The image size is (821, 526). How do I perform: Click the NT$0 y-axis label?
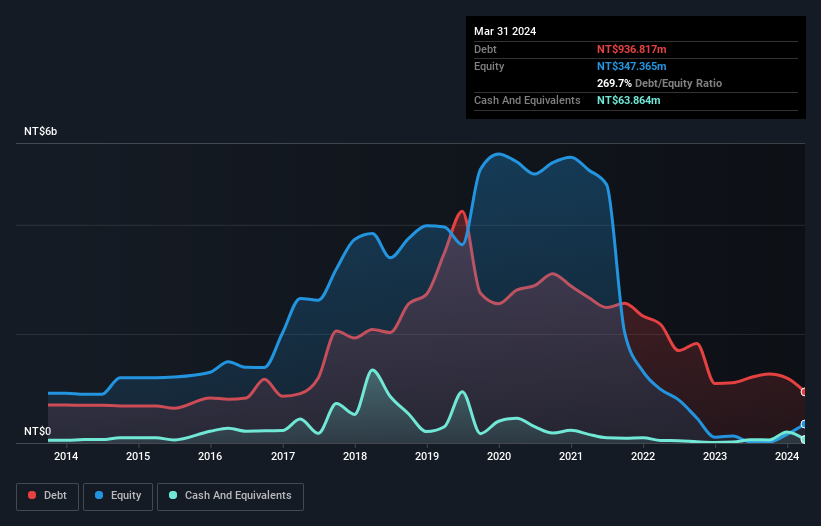tap(38, 431)
